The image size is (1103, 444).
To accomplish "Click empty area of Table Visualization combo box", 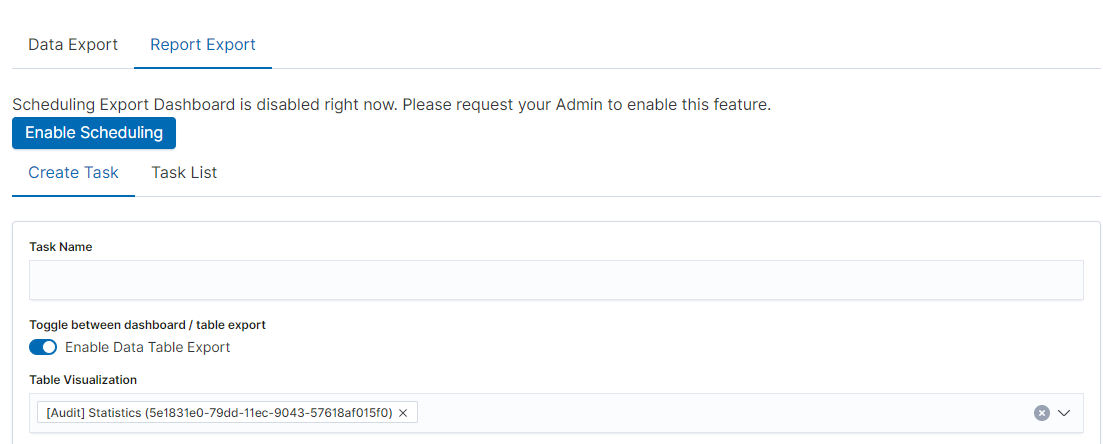I will tap(720, 413).
